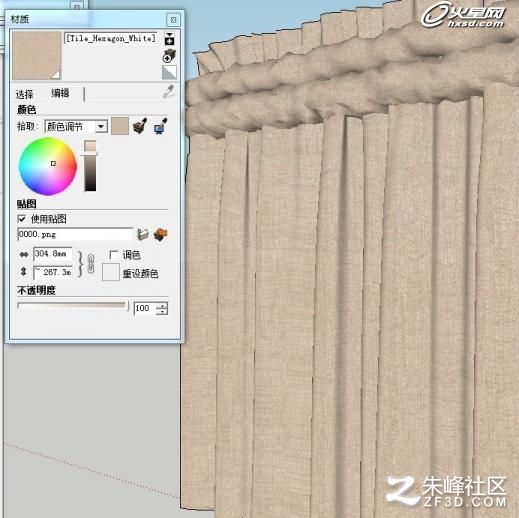
Task: Close the 材质 materials panel
Action: tap(173, 20)
